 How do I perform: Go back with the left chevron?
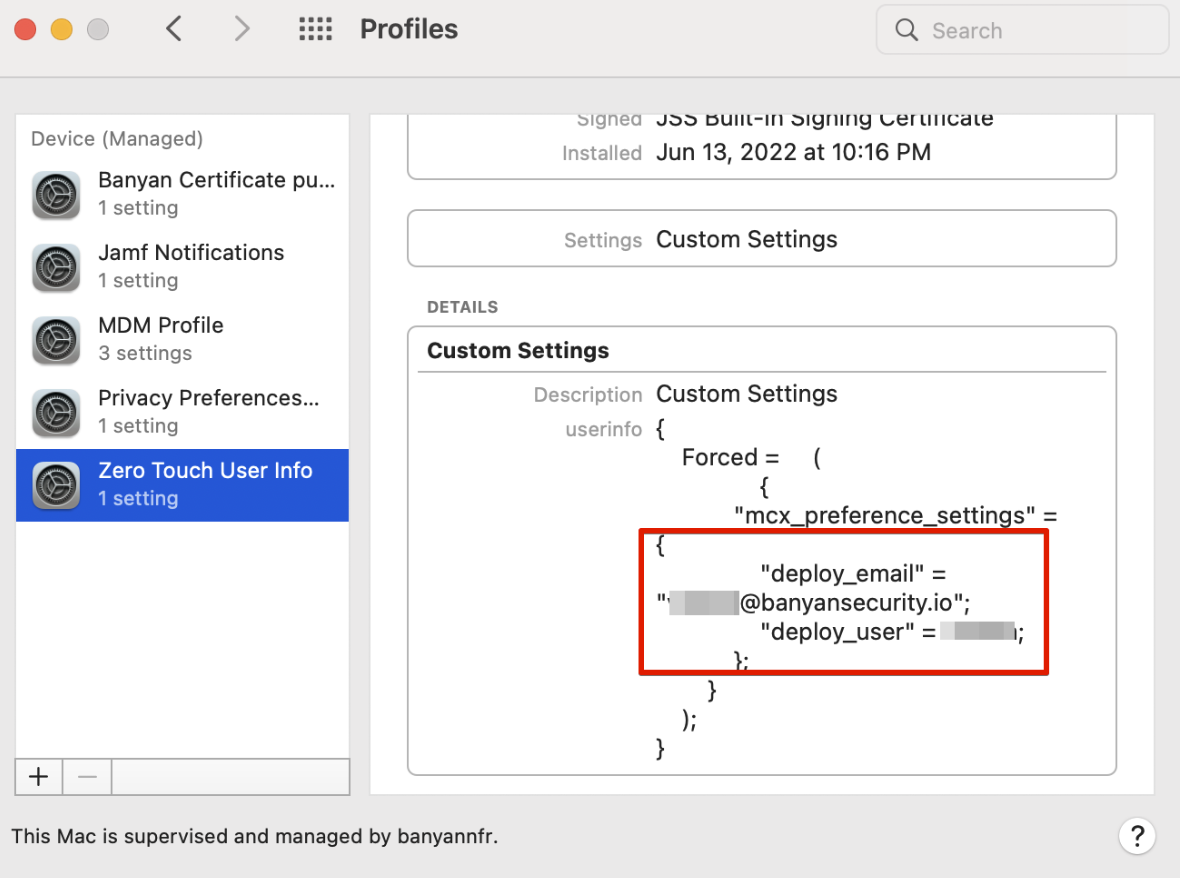[174, 29]
